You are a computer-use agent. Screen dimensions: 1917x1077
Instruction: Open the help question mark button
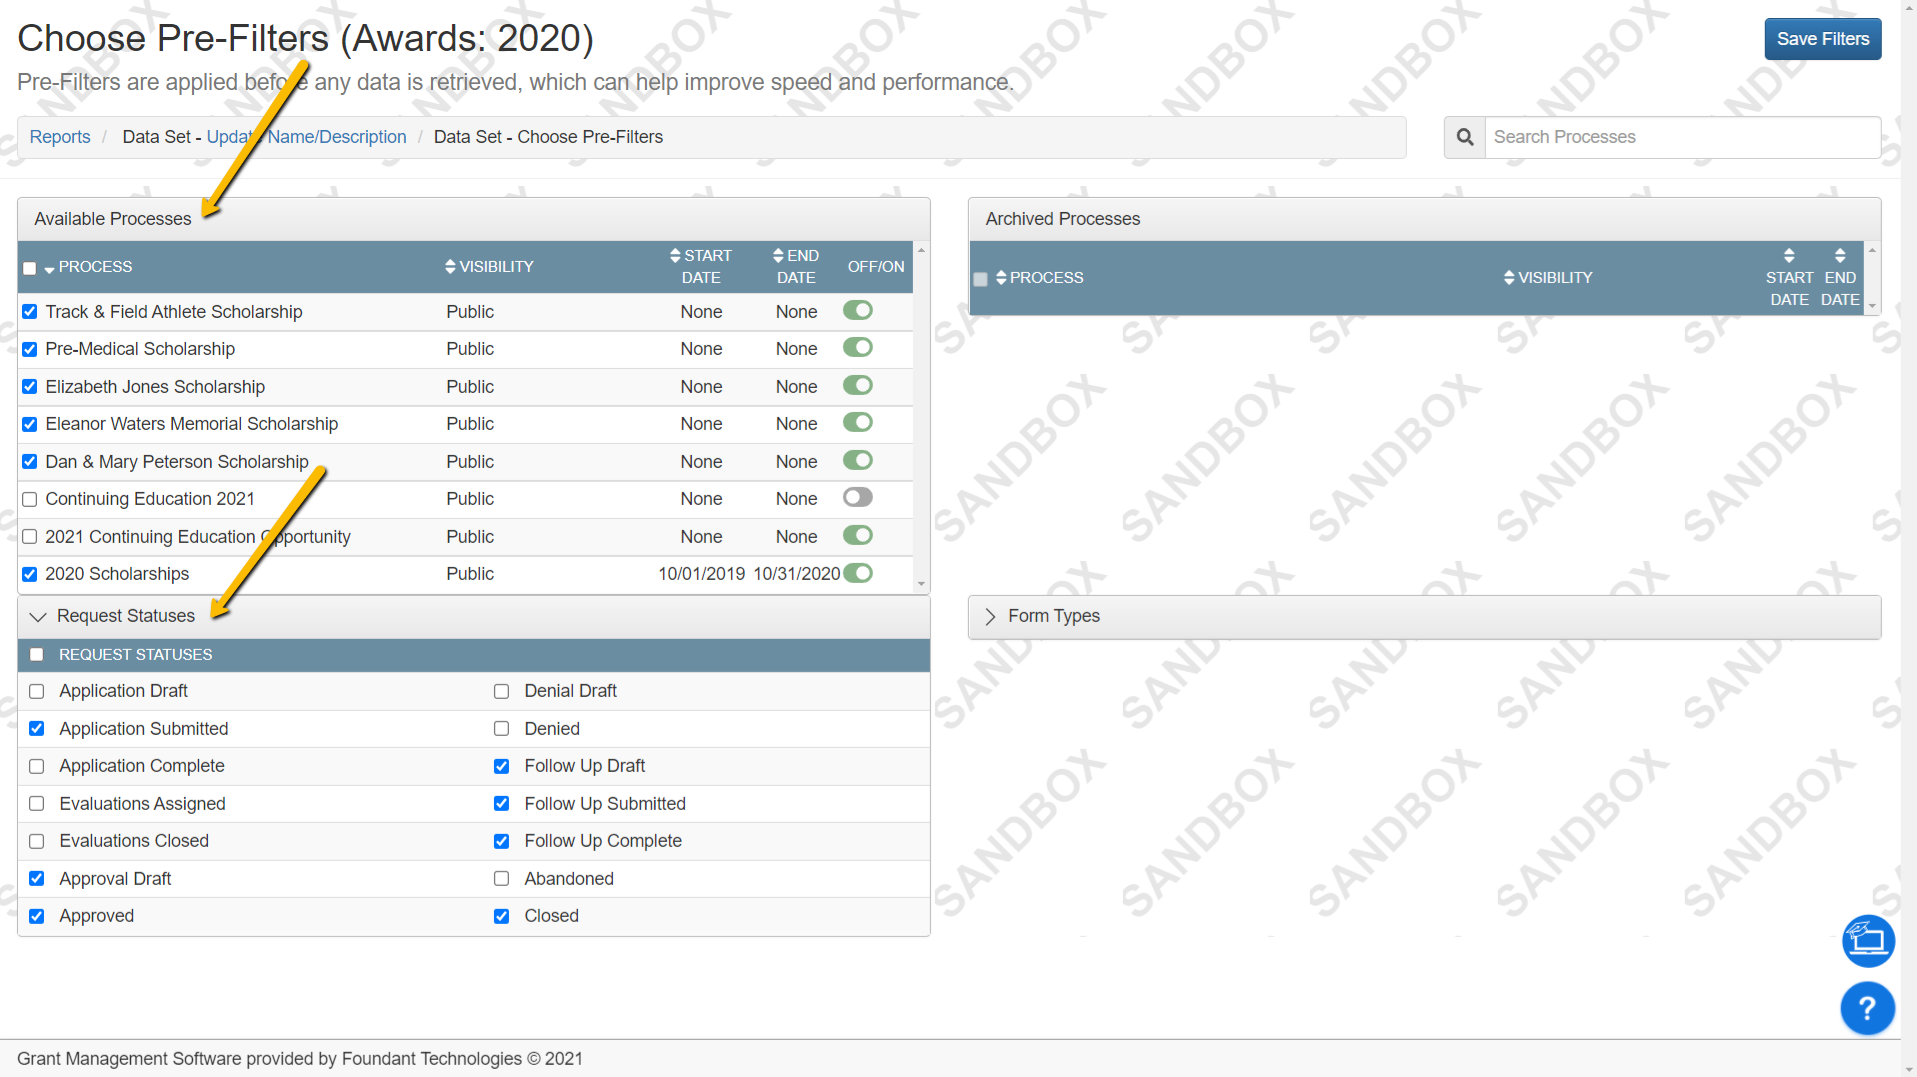coord(1867,1008)
